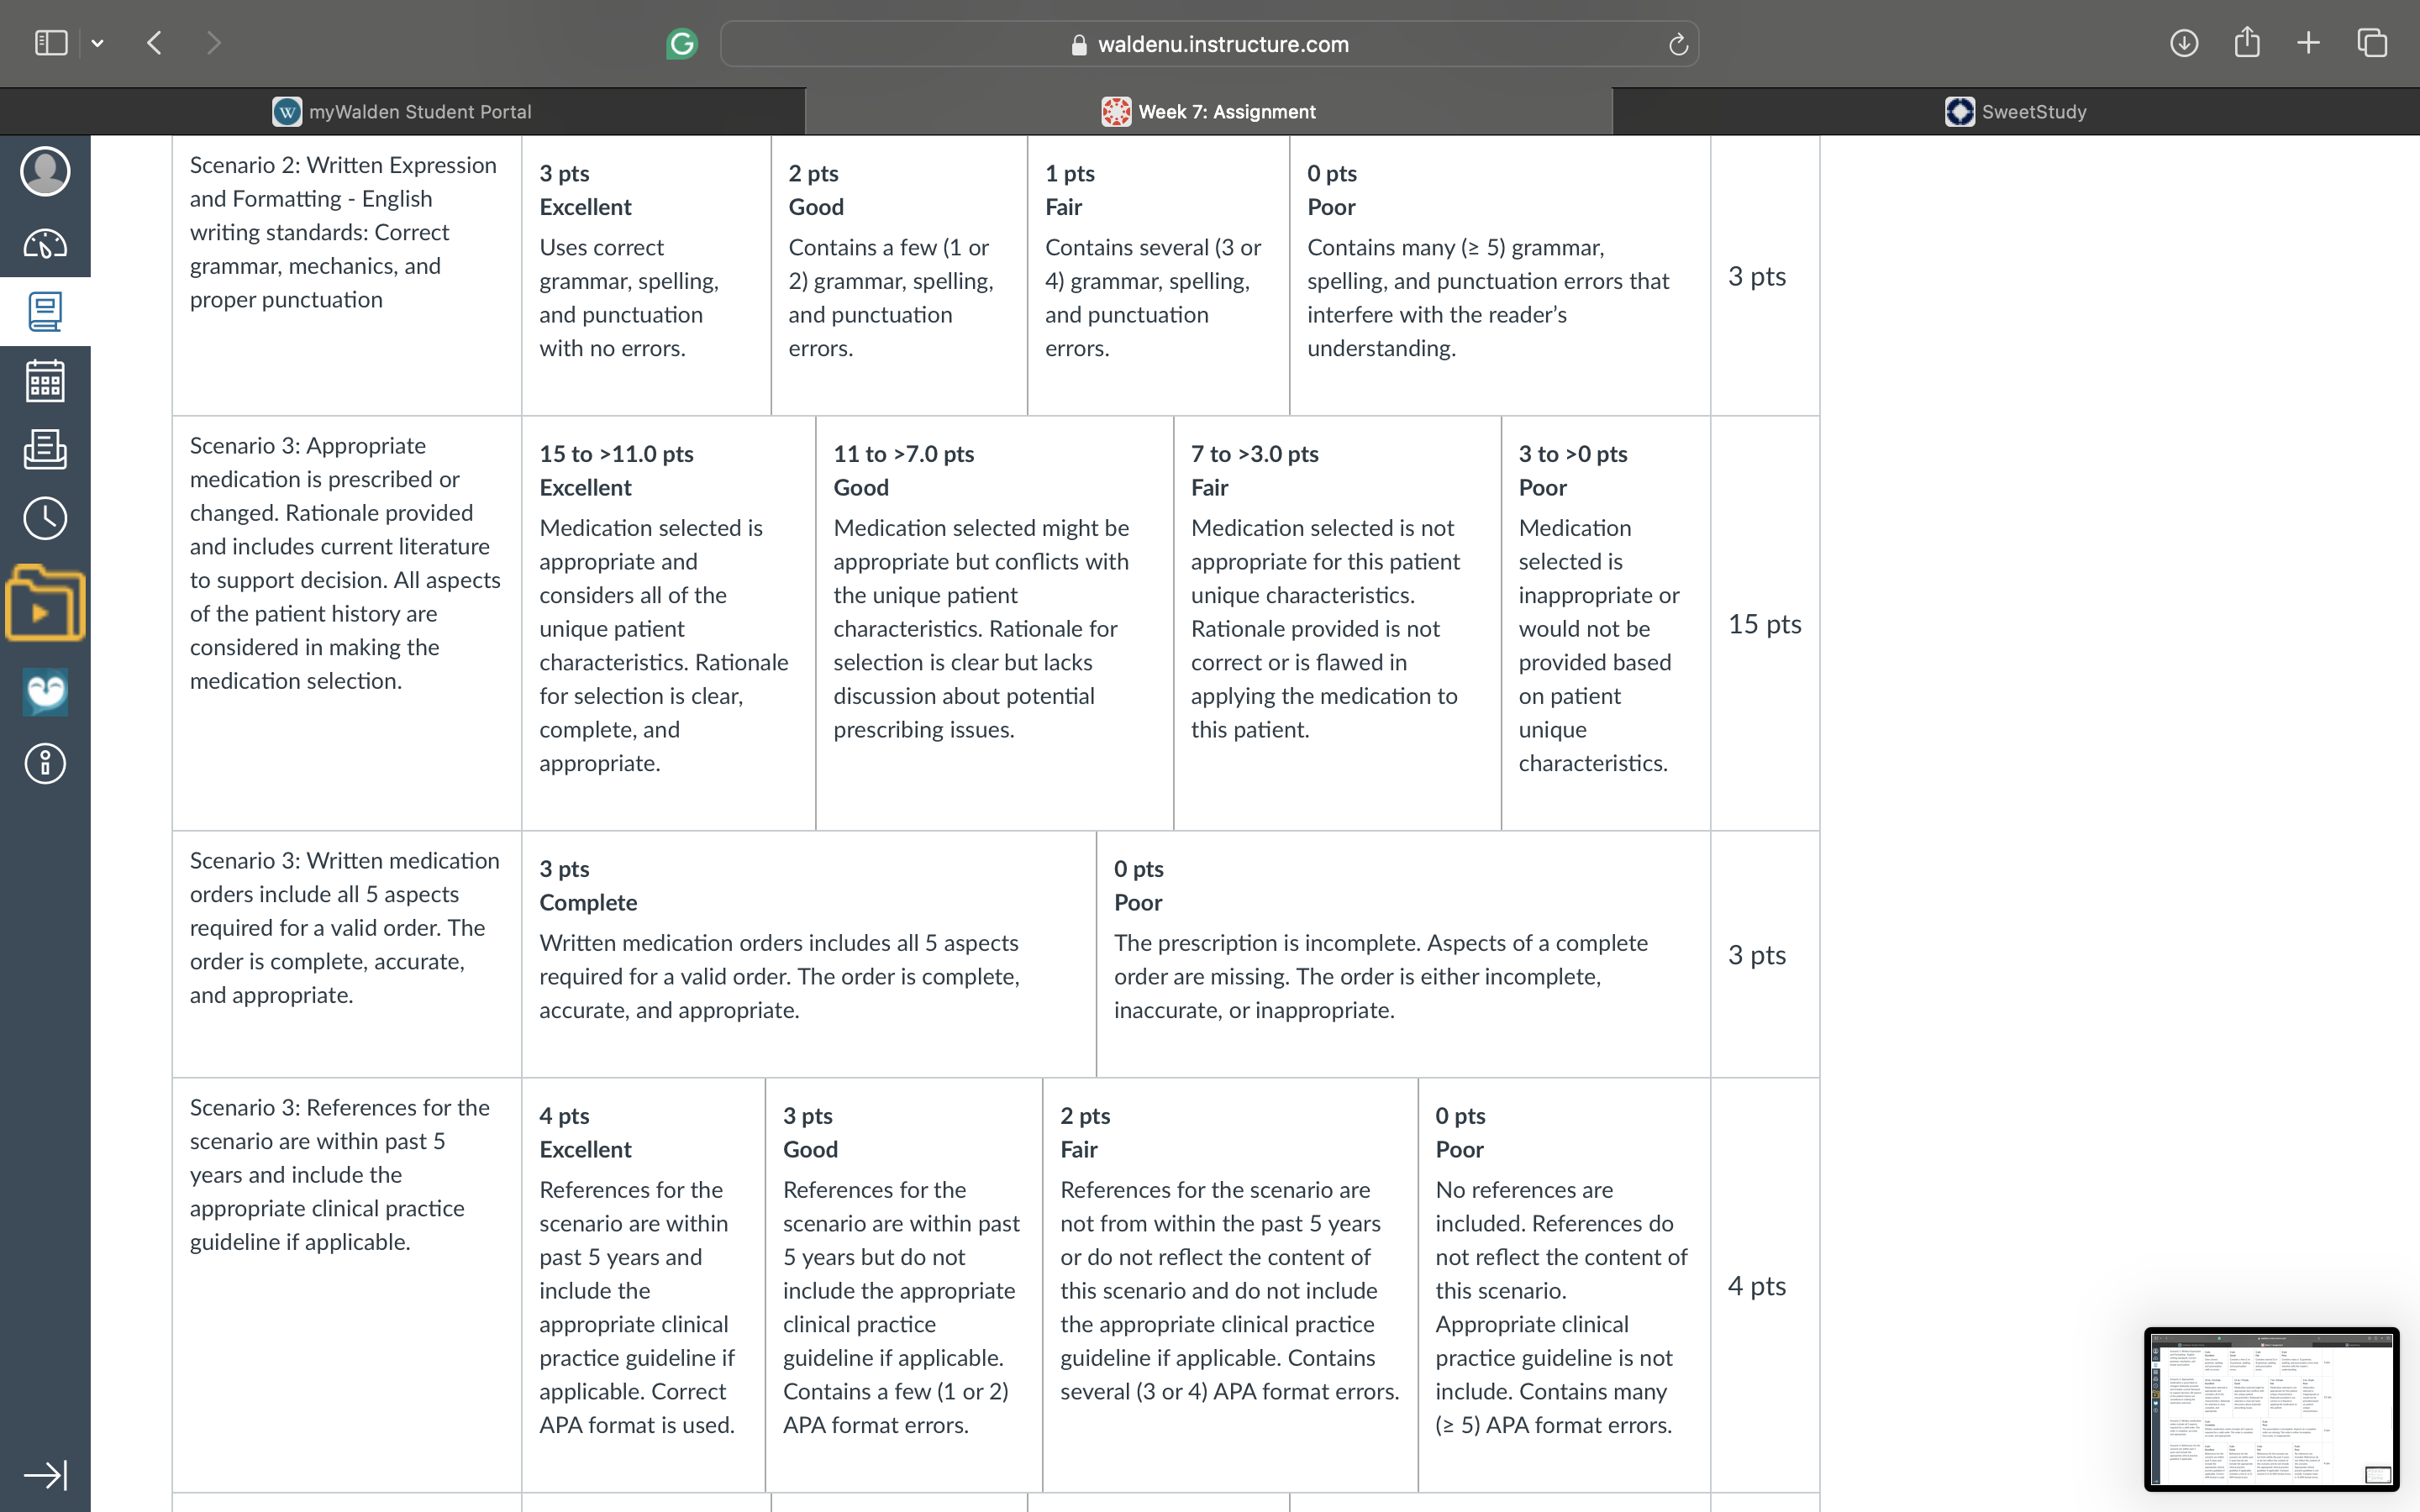Switch to the SweetStudy tab
This screenshot has height=1512, width=2420.
2016,112
